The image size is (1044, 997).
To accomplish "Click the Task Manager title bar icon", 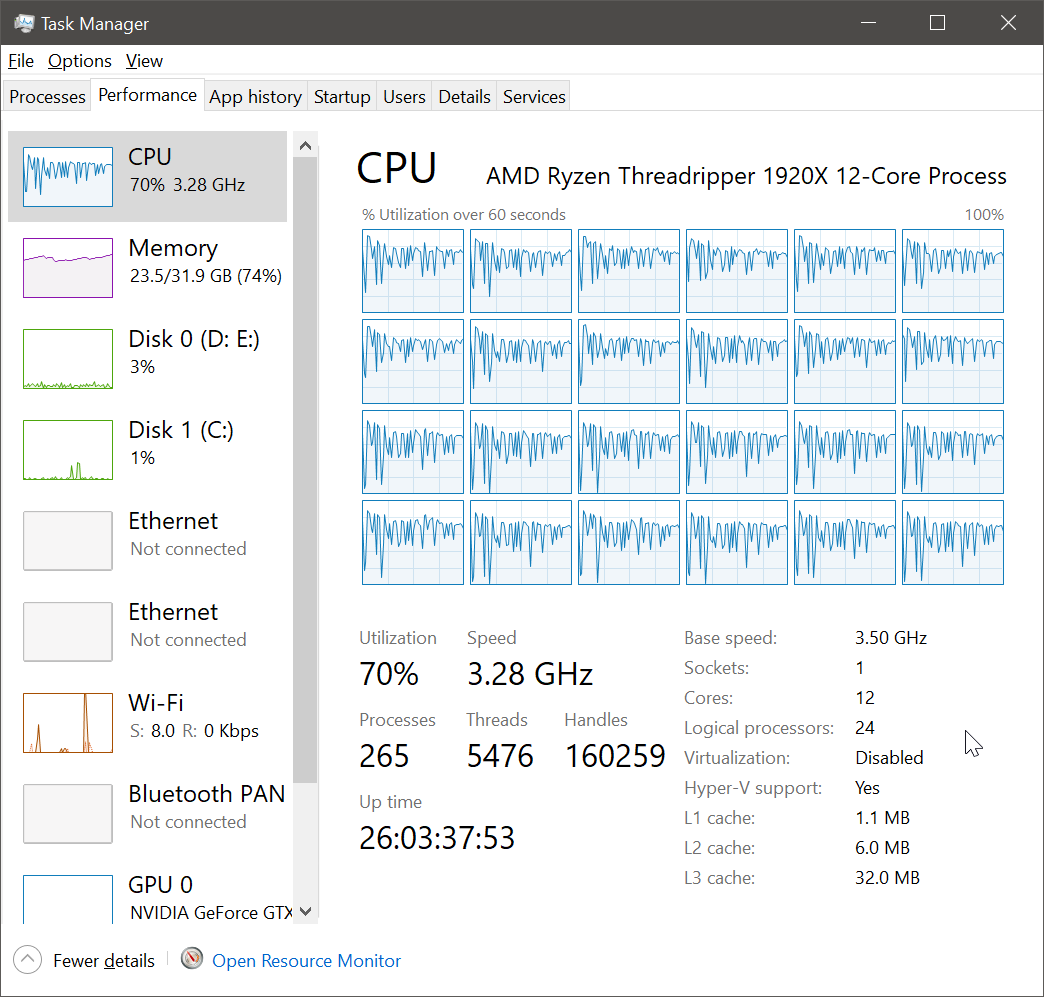I will pyautogui.click(x=24, y=22).
